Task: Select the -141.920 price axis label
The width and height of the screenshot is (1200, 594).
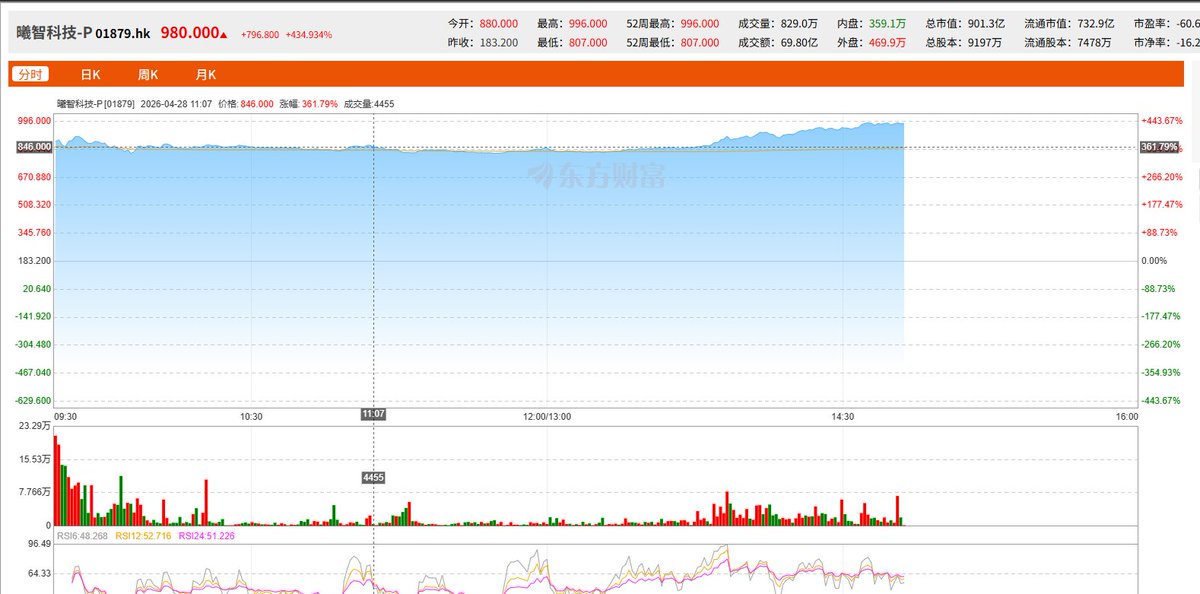Action: pos(33,316)
